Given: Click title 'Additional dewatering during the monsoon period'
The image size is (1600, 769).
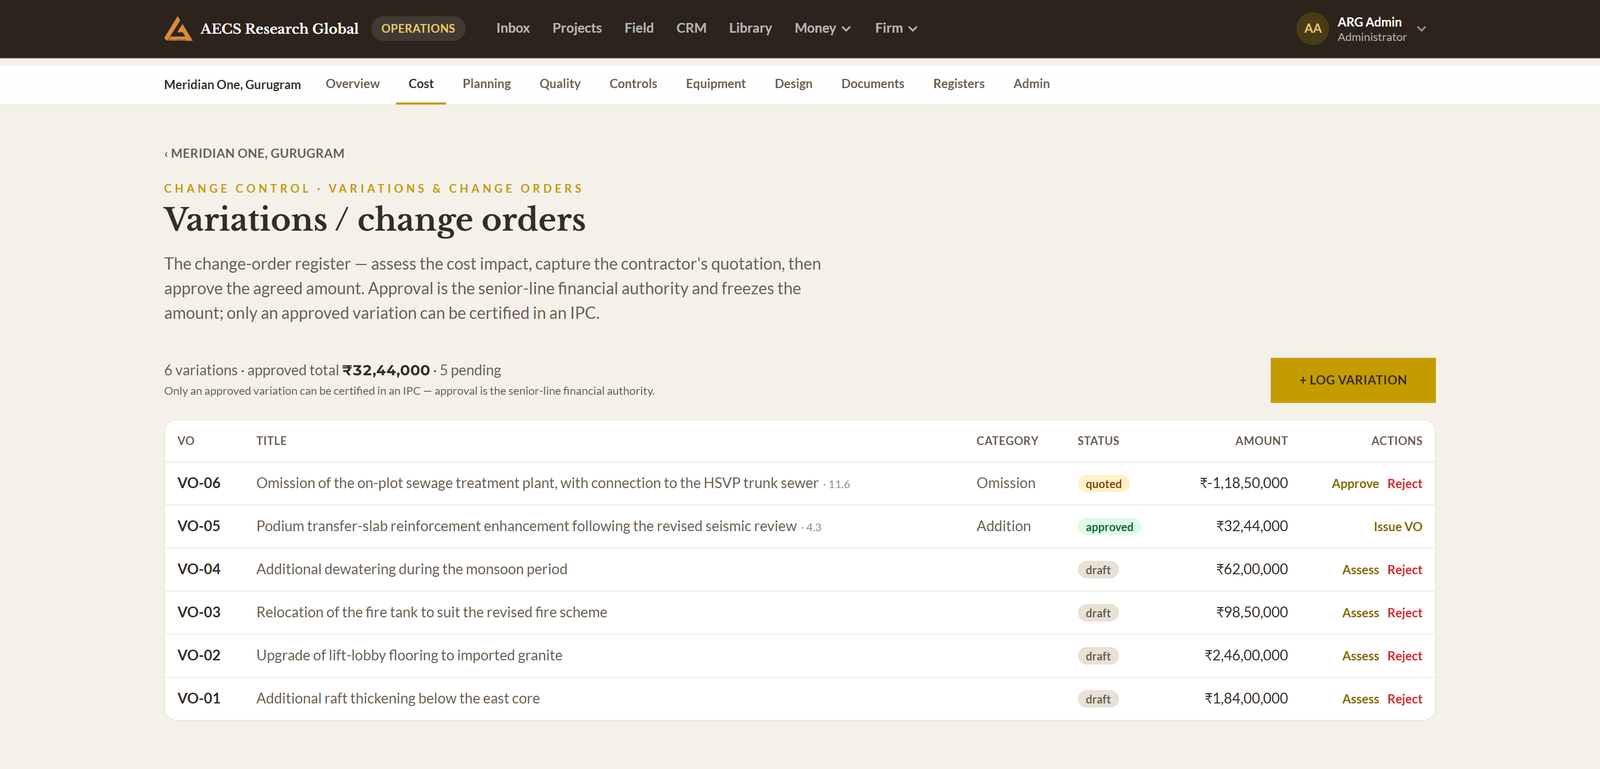Looking at the screenshot, I should (412, 569).
